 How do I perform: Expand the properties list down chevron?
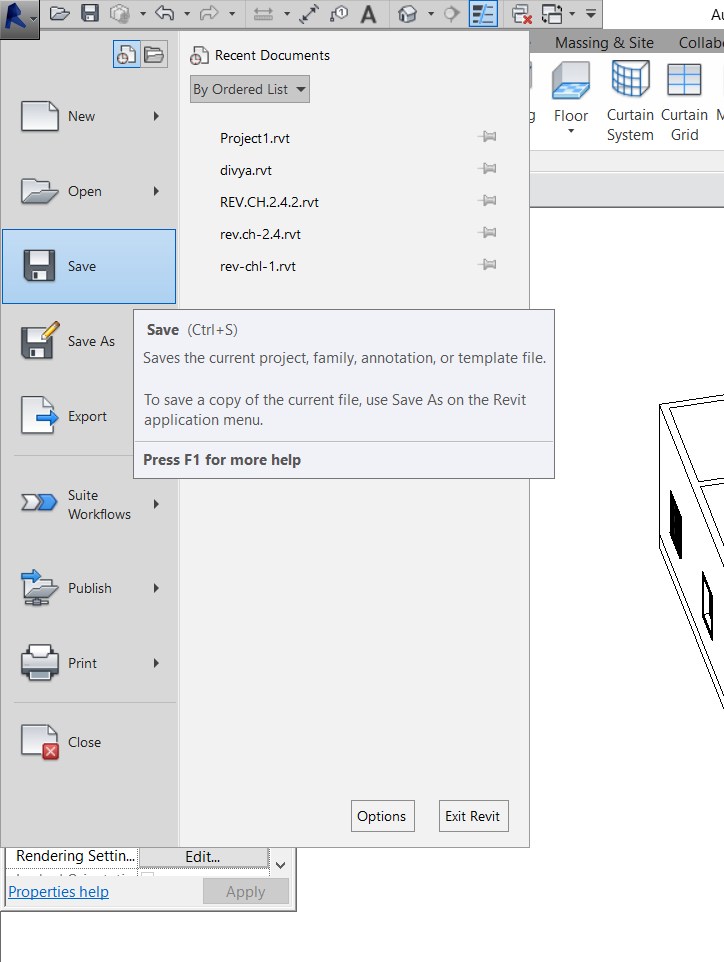point(280,865)
